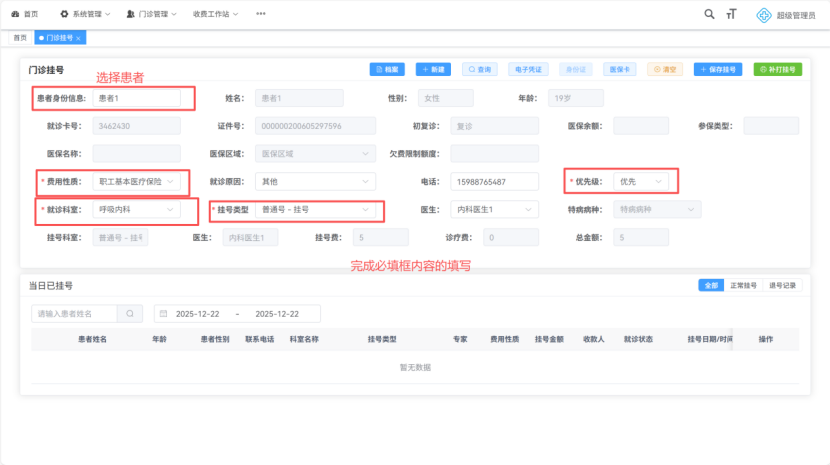Image resolution: width=830 pixels, height=465 pixels.
Task: Click the 费用性质 column header in table
Action: click(x=504, y=339)
